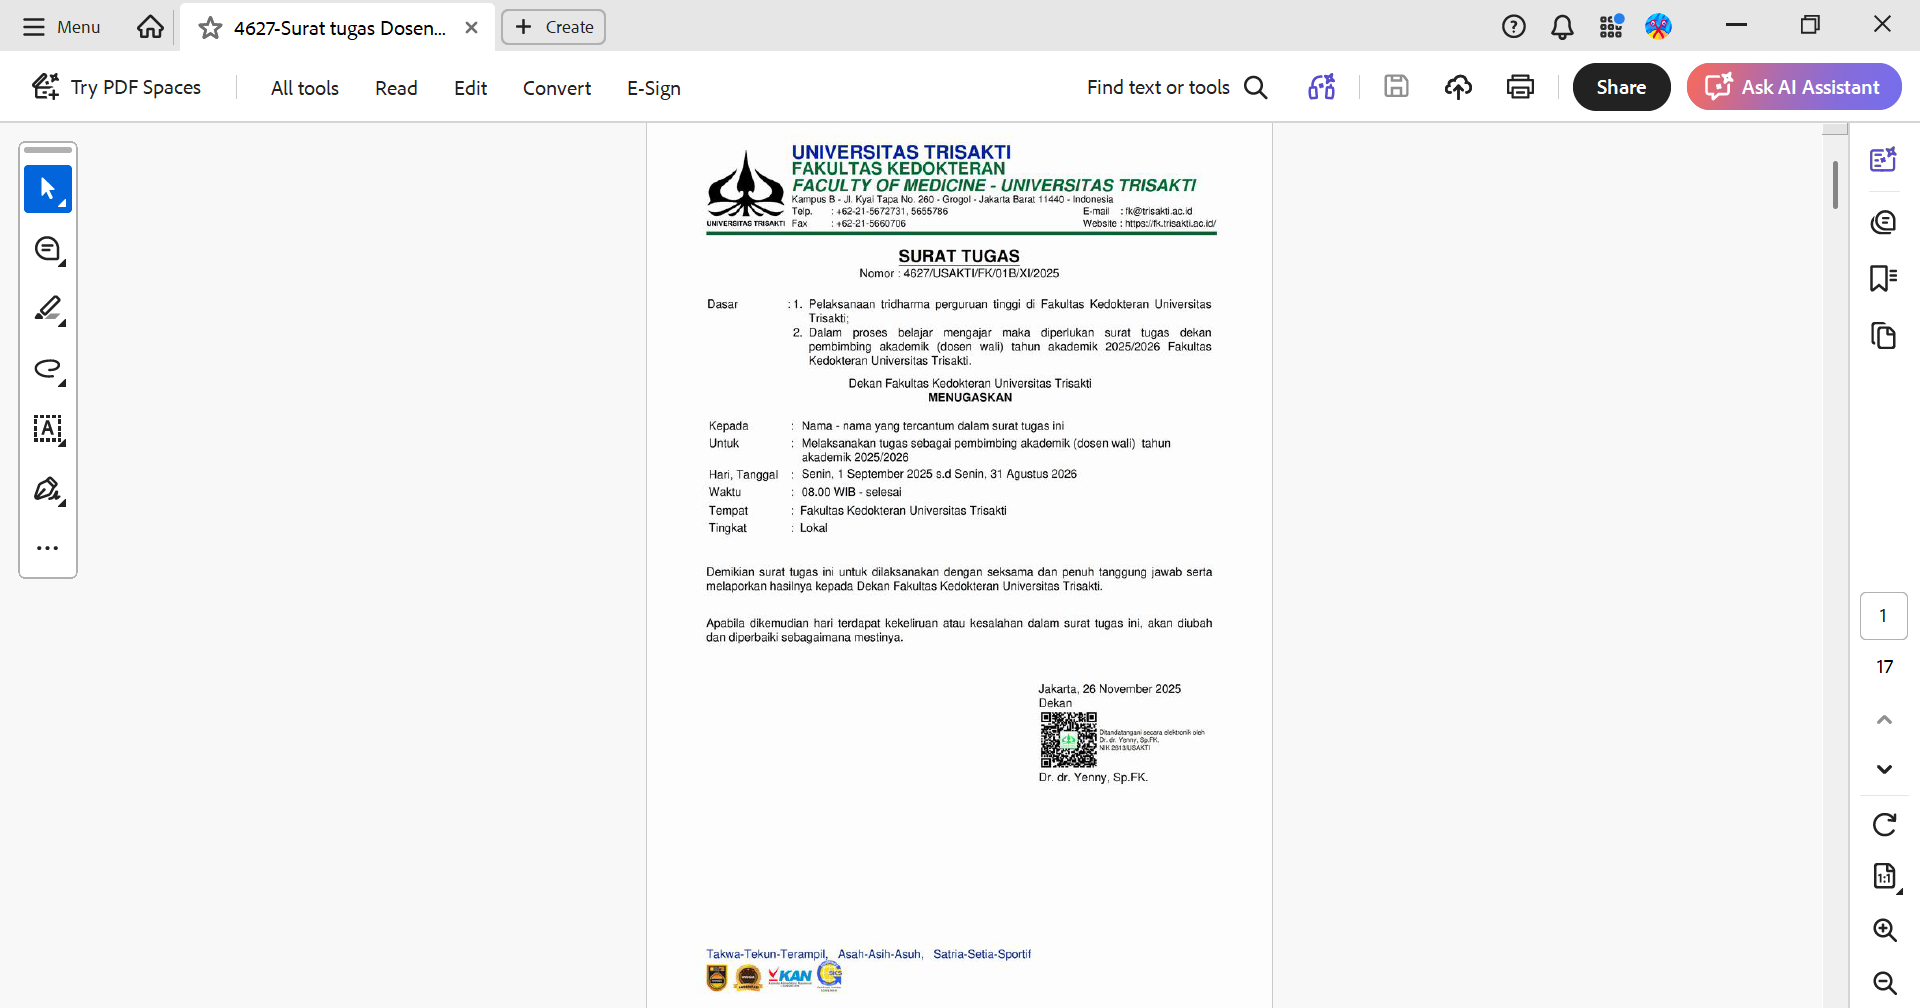The image size is (1920, 1008).
Task: Click the KAN accreditation logo in footer
Action: coord(790,977)
